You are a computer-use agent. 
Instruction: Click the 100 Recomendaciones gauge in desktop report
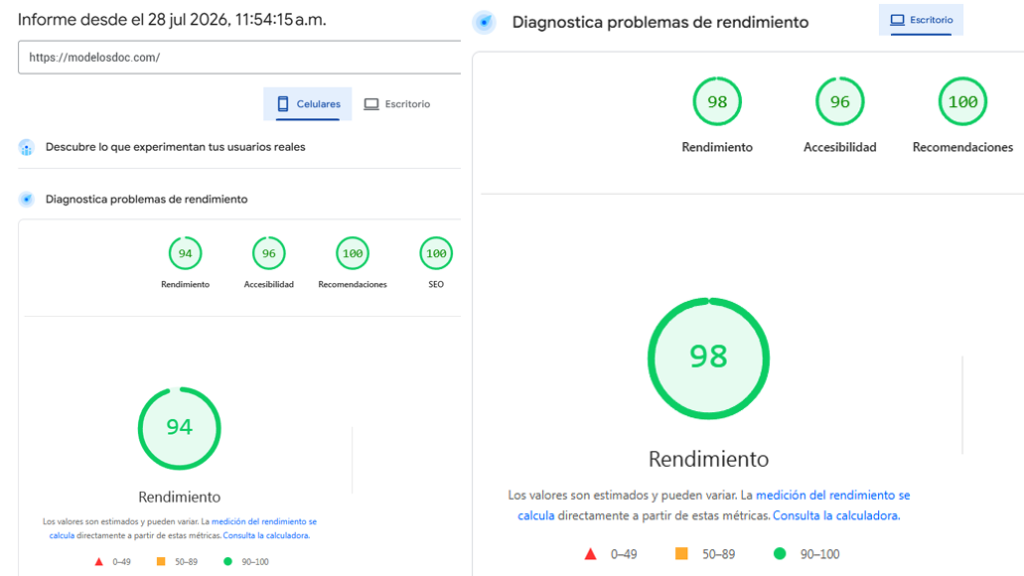[x=963, y=102]
